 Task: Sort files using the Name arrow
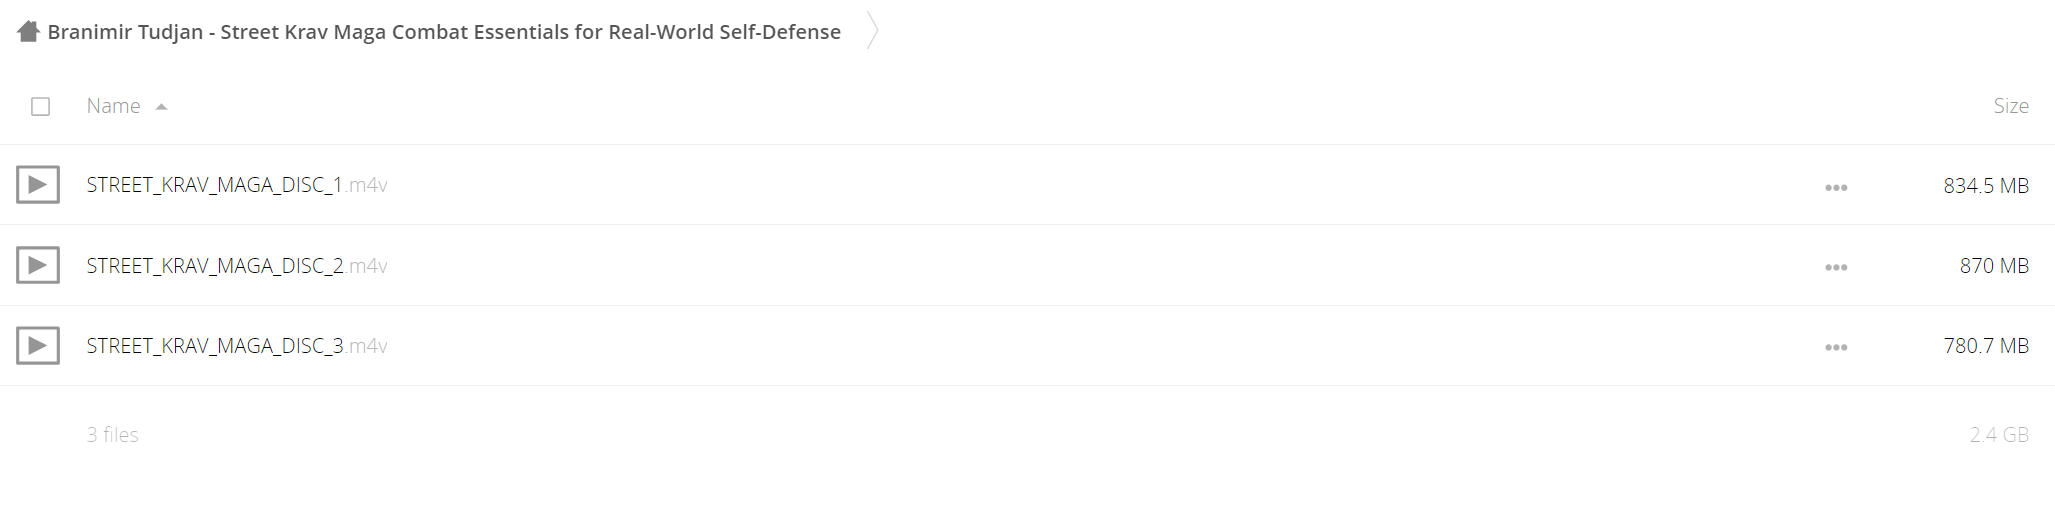161,107
